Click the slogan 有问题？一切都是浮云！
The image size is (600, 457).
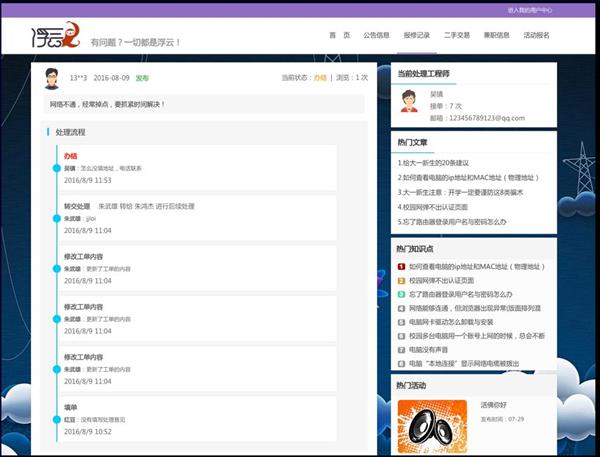coord(135,42)
